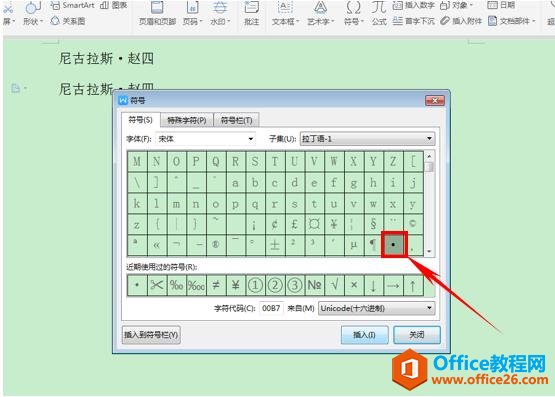Pick the № numero recent symbol
The width and height of the screenshot is (555, 397).
[x=314, y=284]
